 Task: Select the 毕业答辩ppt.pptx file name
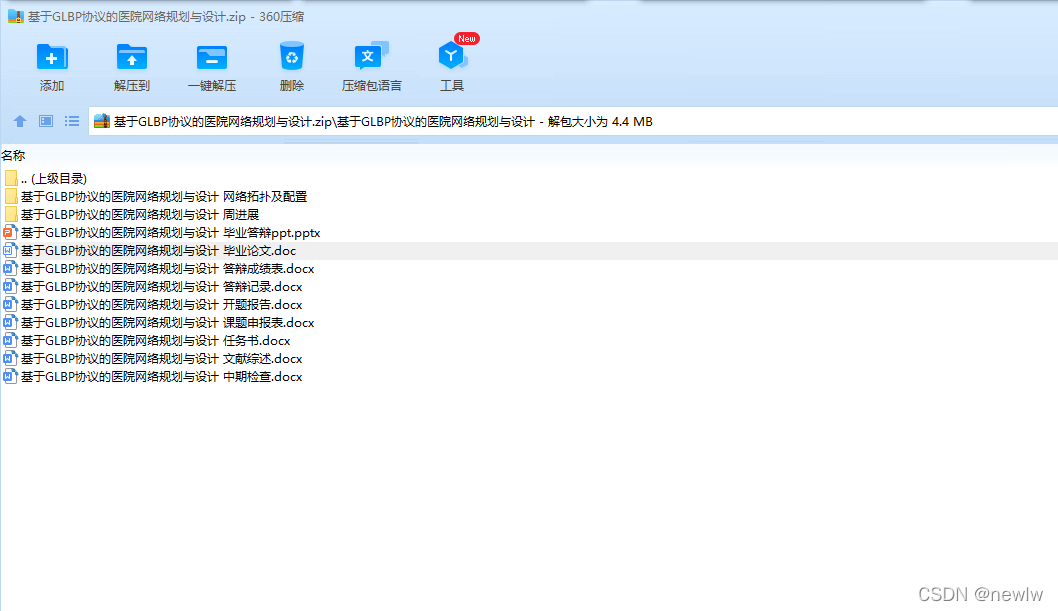pos(170,233)
